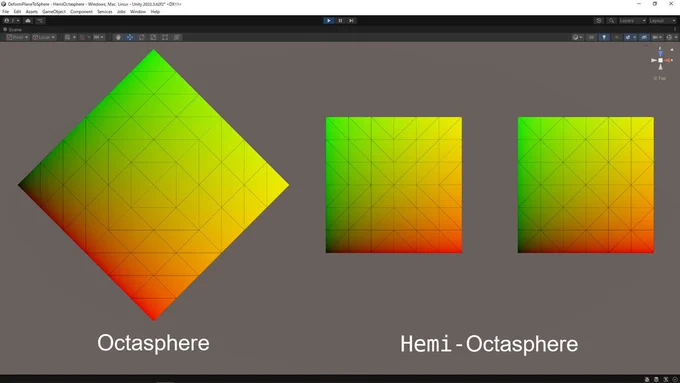Image resolution: width=680 pixels, height=383 pixels.
Task: Select the Move tool
Action: tap(130, 37)
